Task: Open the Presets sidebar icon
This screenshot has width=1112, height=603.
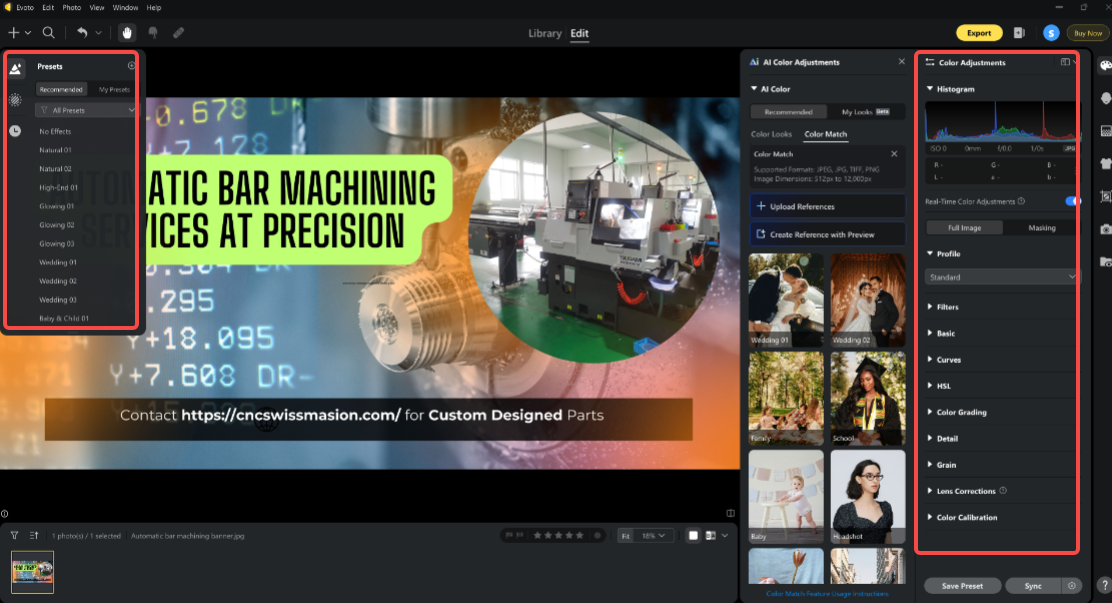Action: (x=16, y=68)
